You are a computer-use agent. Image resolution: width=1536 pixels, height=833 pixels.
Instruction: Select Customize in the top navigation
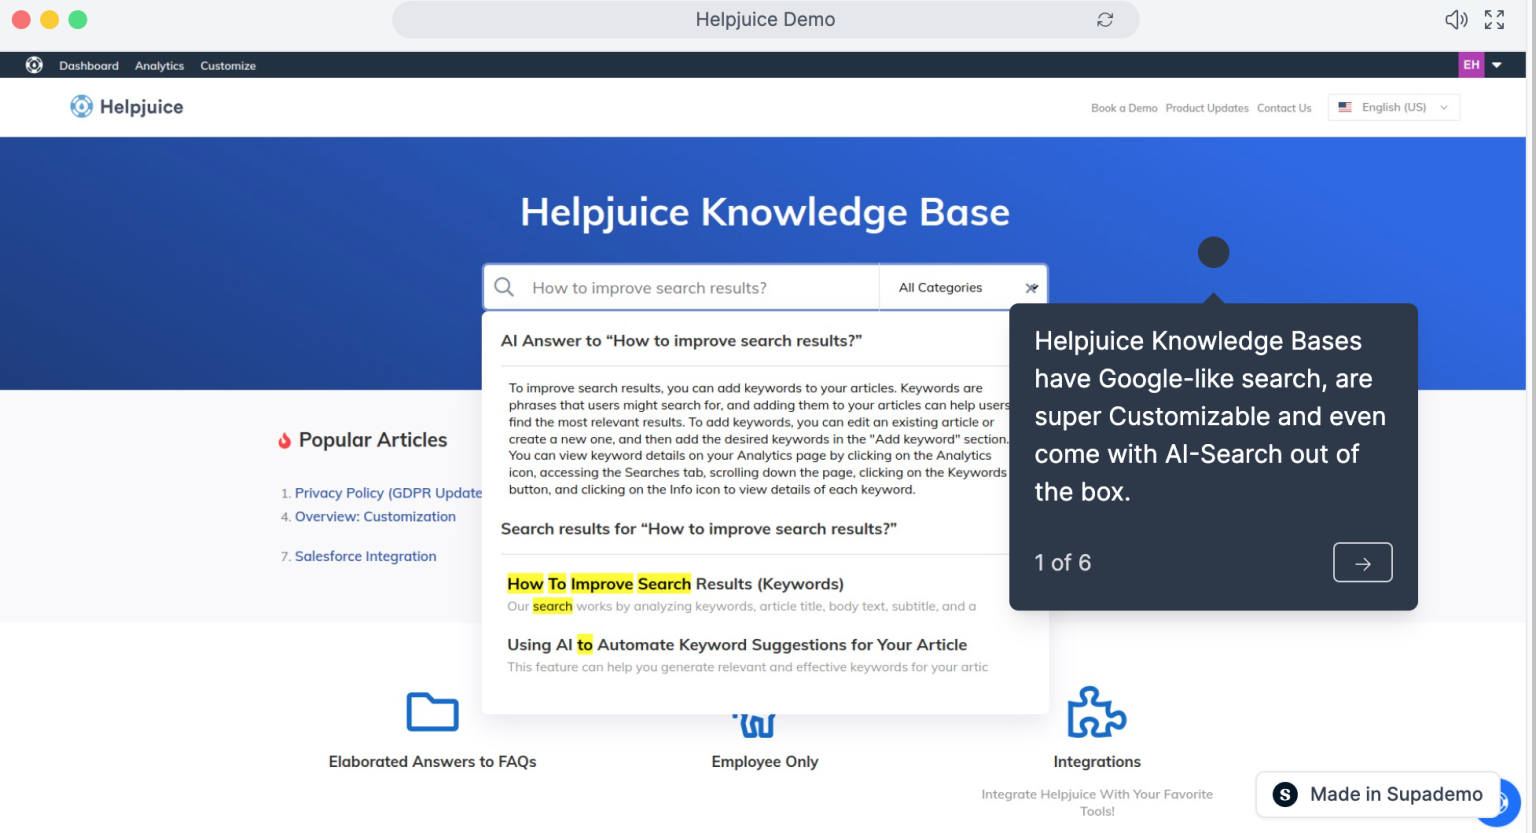(228, 65)
